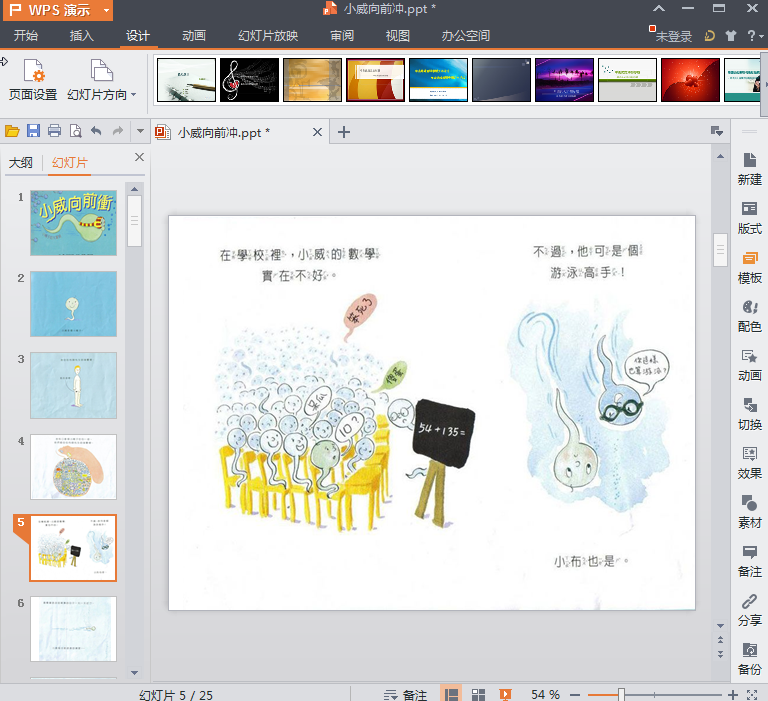Toggle the 备注 notes button in status bar
The image size is (768, 701).
[405, 694]
